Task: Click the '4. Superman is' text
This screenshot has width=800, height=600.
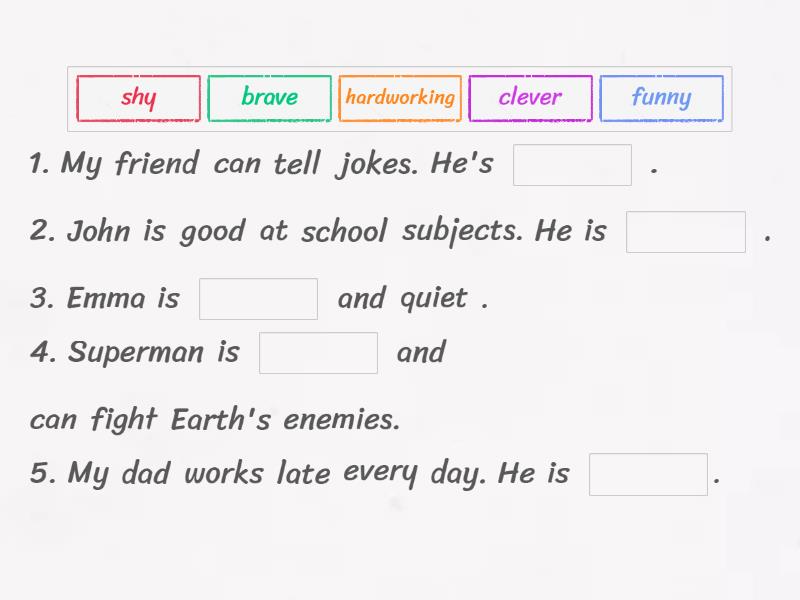Action: point(135,352)
